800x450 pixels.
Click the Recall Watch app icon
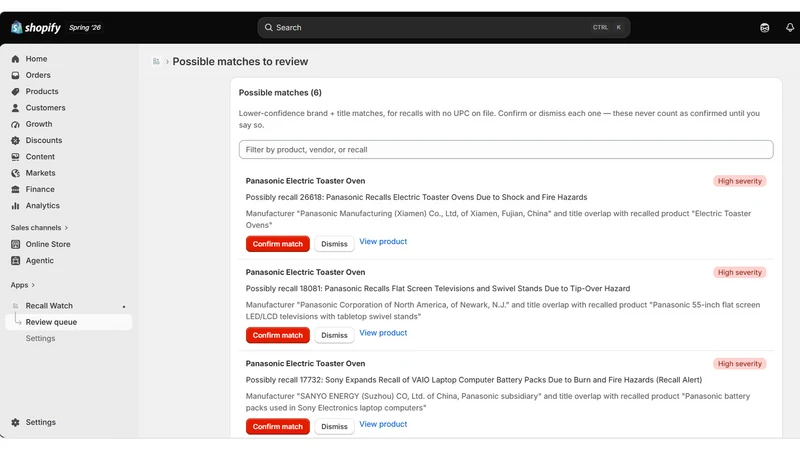(15, 306)
